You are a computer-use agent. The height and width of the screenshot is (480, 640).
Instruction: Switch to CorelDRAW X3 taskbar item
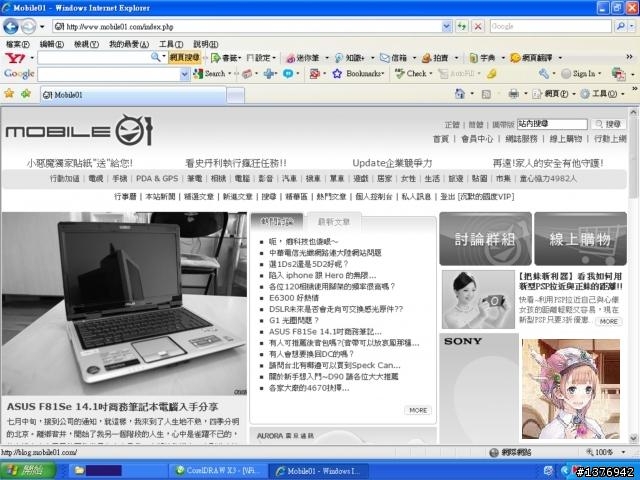coord(218,471)
